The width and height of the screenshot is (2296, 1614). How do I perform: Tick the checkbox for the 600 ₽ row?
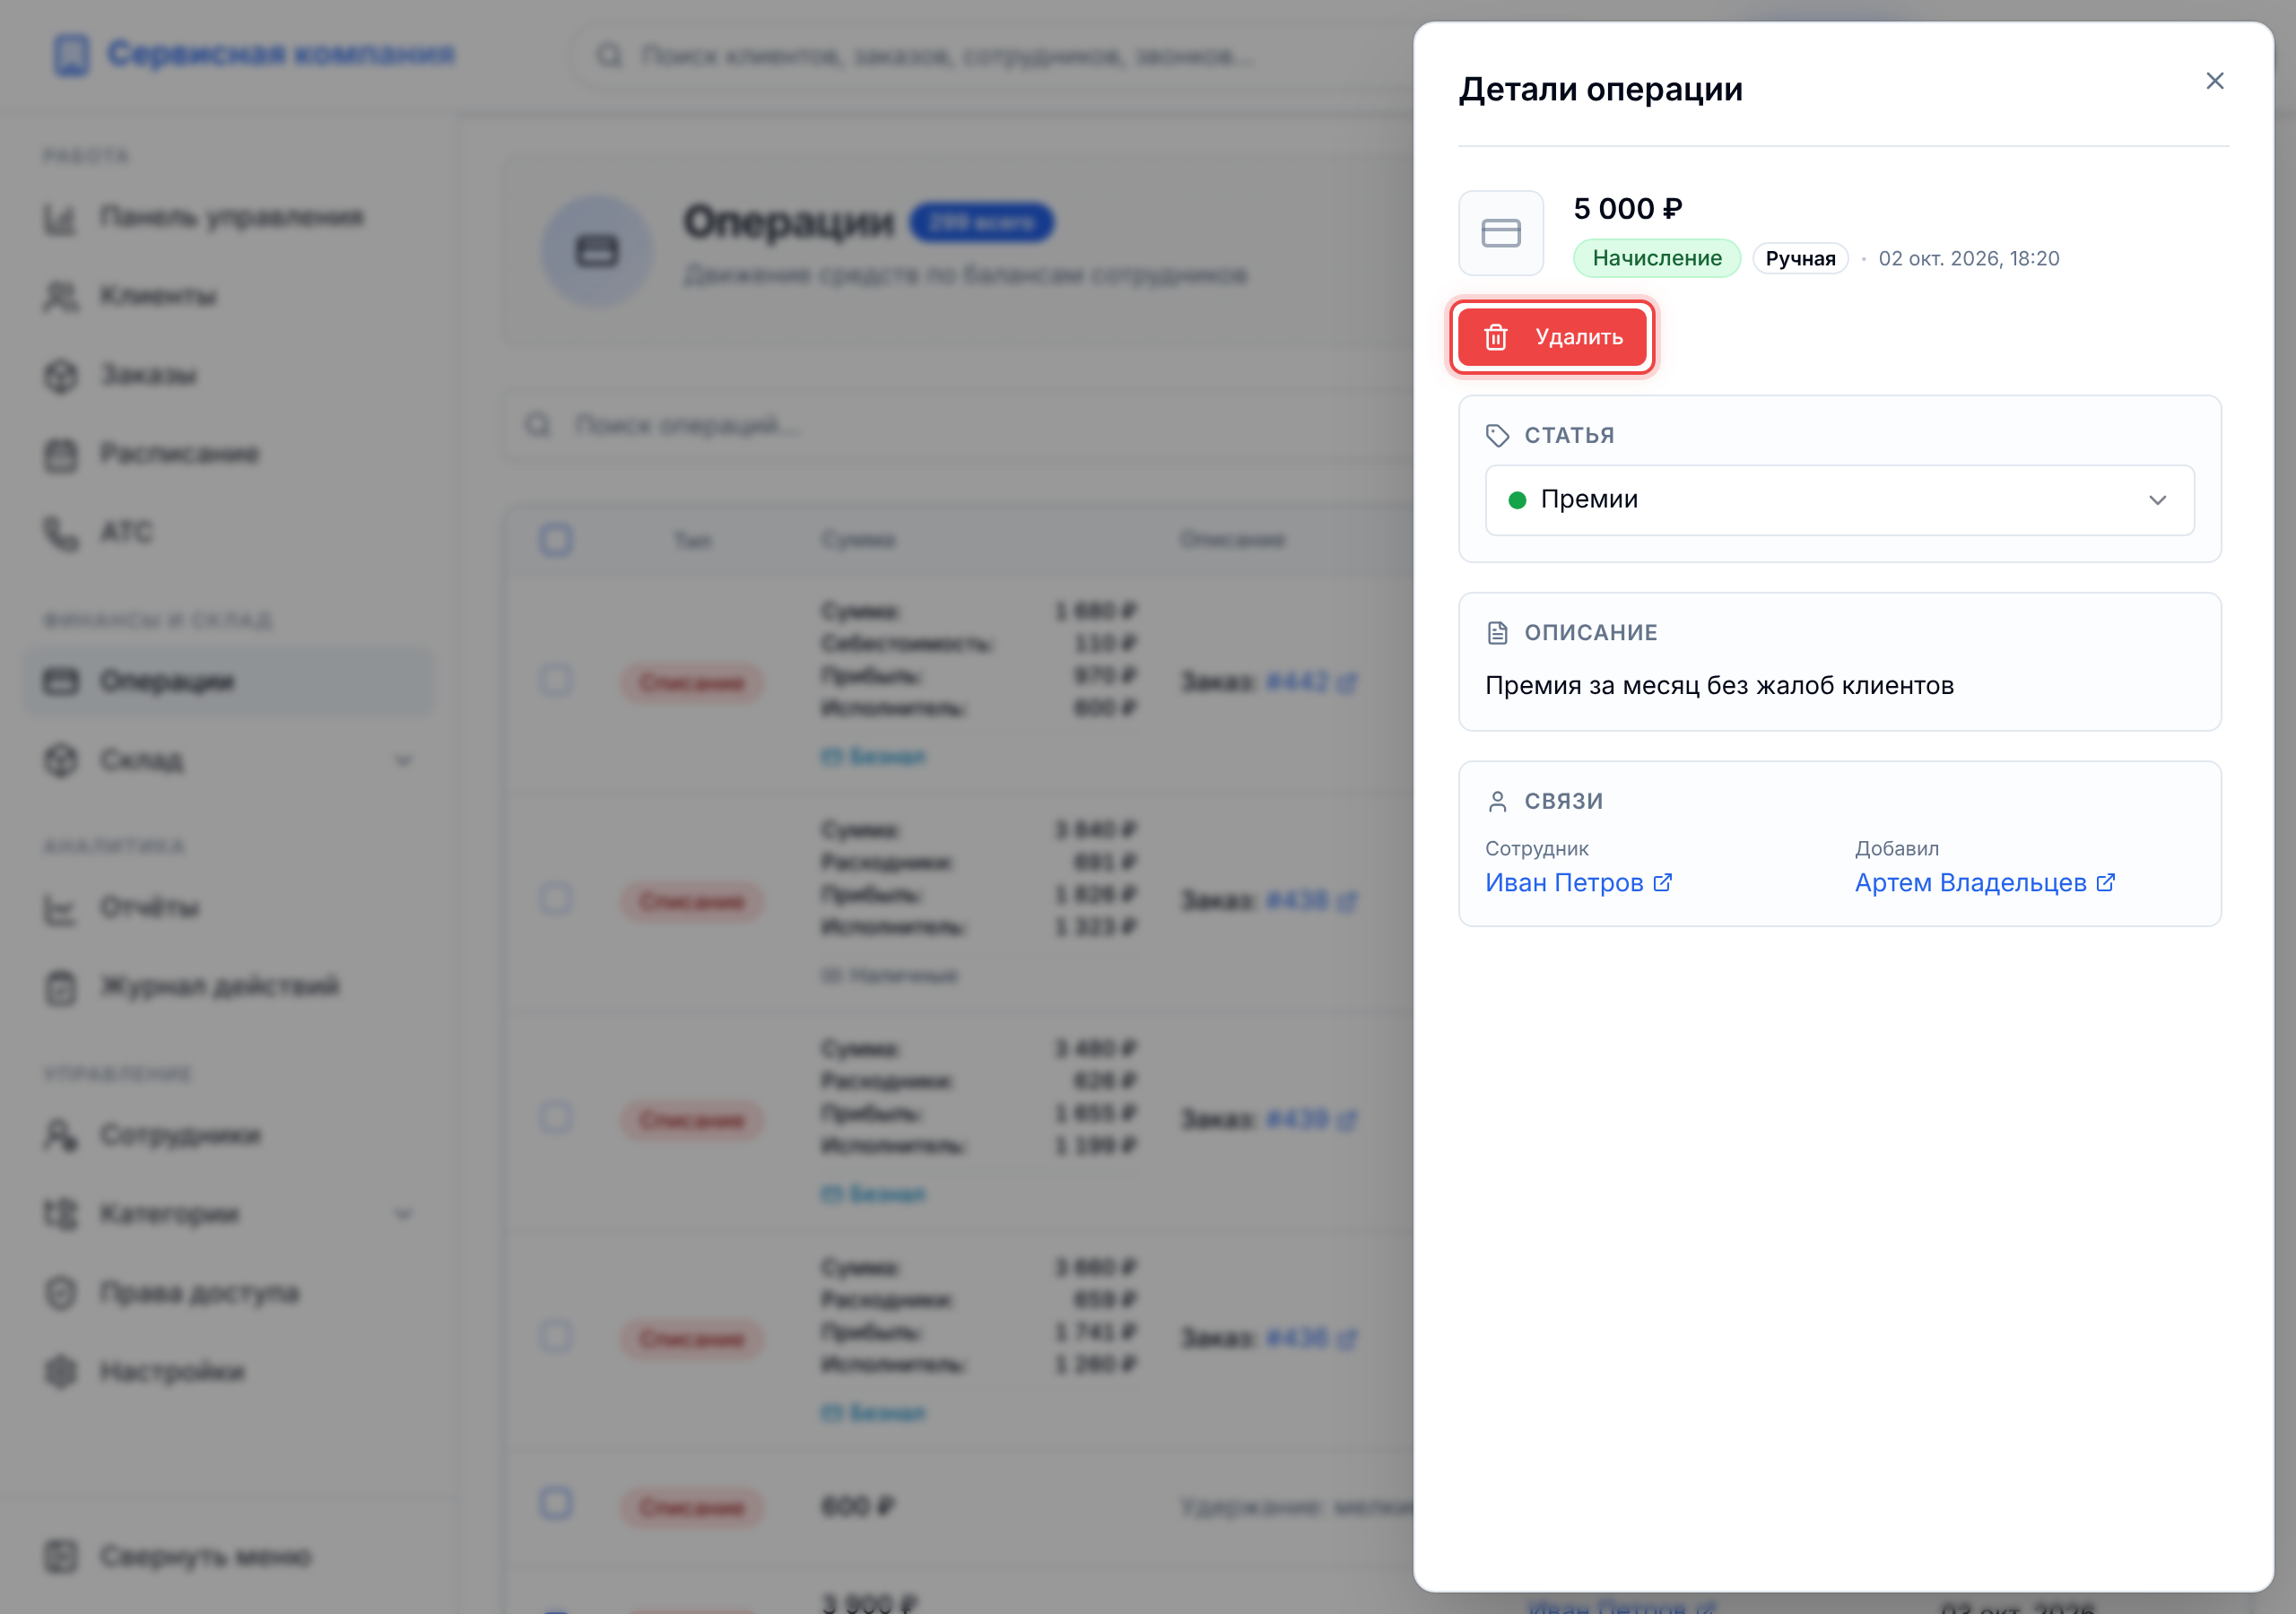coord(556,1503)
